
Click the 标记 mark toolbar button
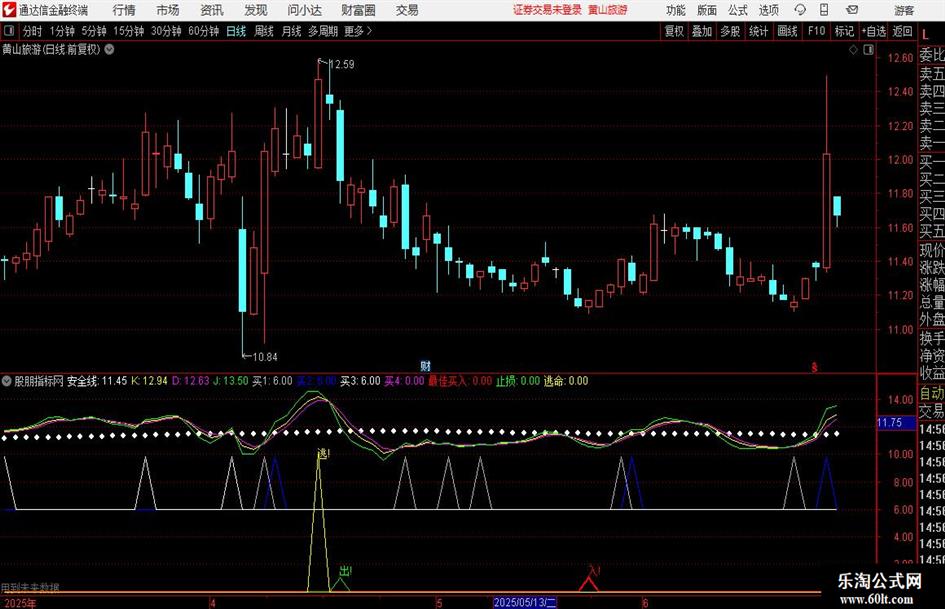click(844, 31)
